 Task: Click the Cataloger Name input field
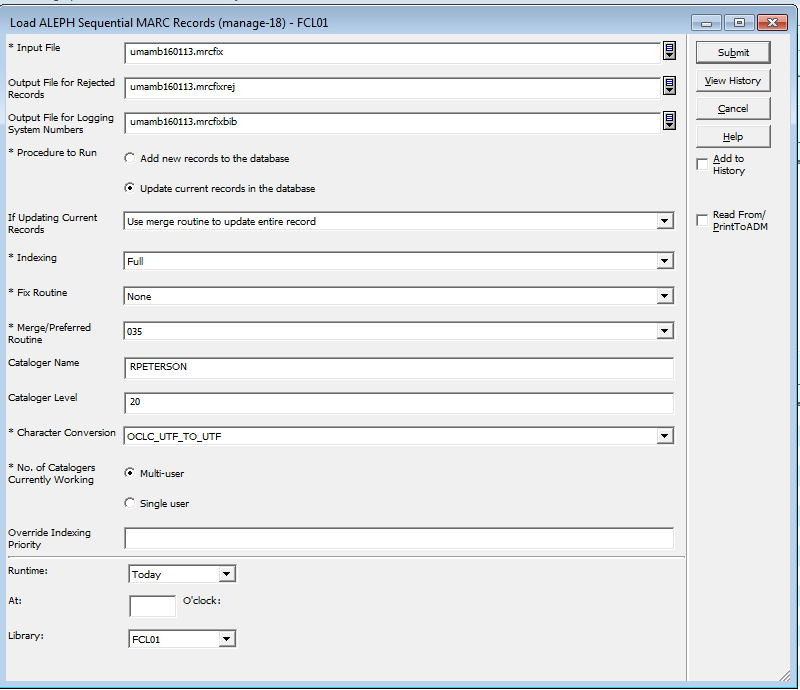pos(398,367)
